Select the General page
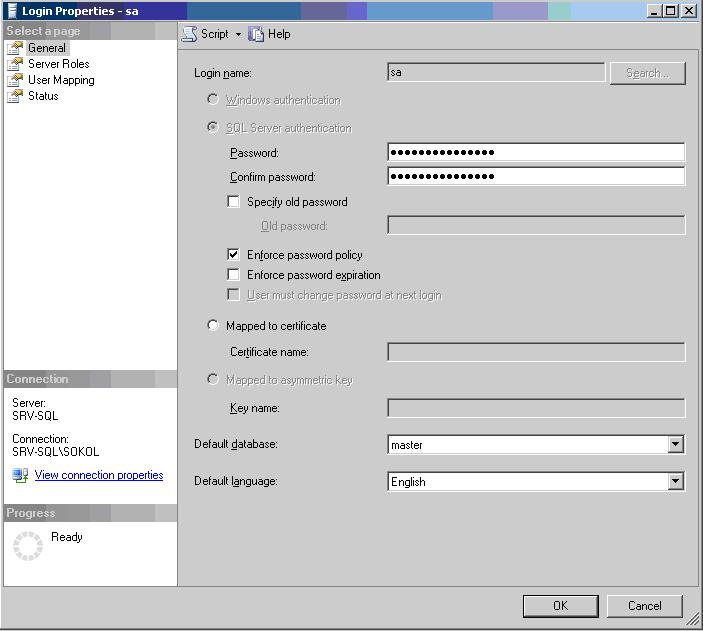 [x=47, y=48]
